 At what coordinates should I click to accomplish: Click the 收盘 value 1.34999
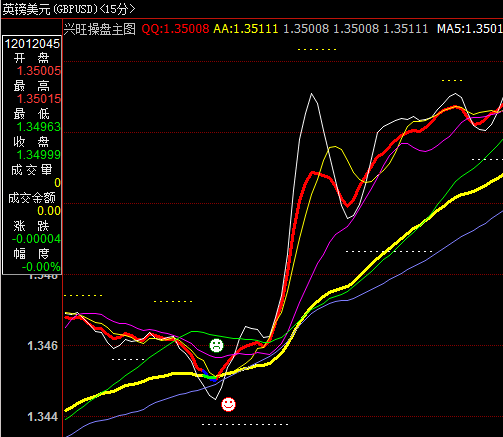click(39, 155)
